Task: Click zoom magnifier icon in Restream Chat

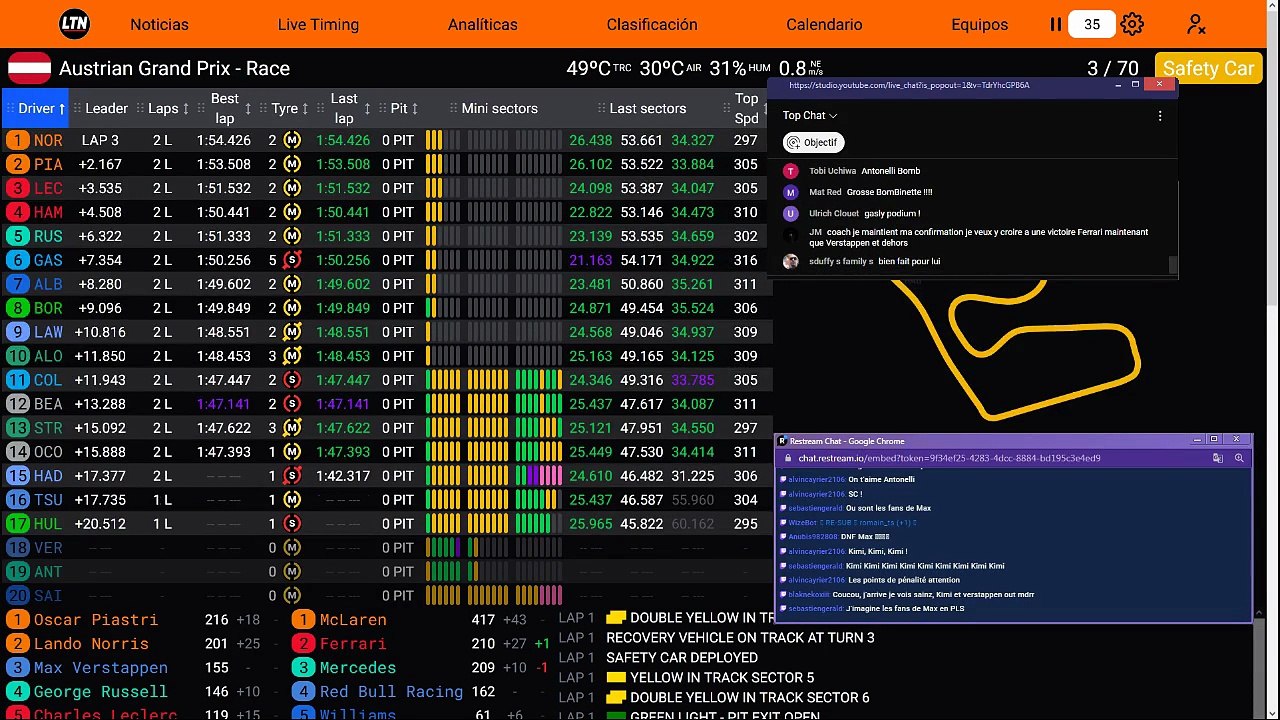Action: [x=1239, y=458]
